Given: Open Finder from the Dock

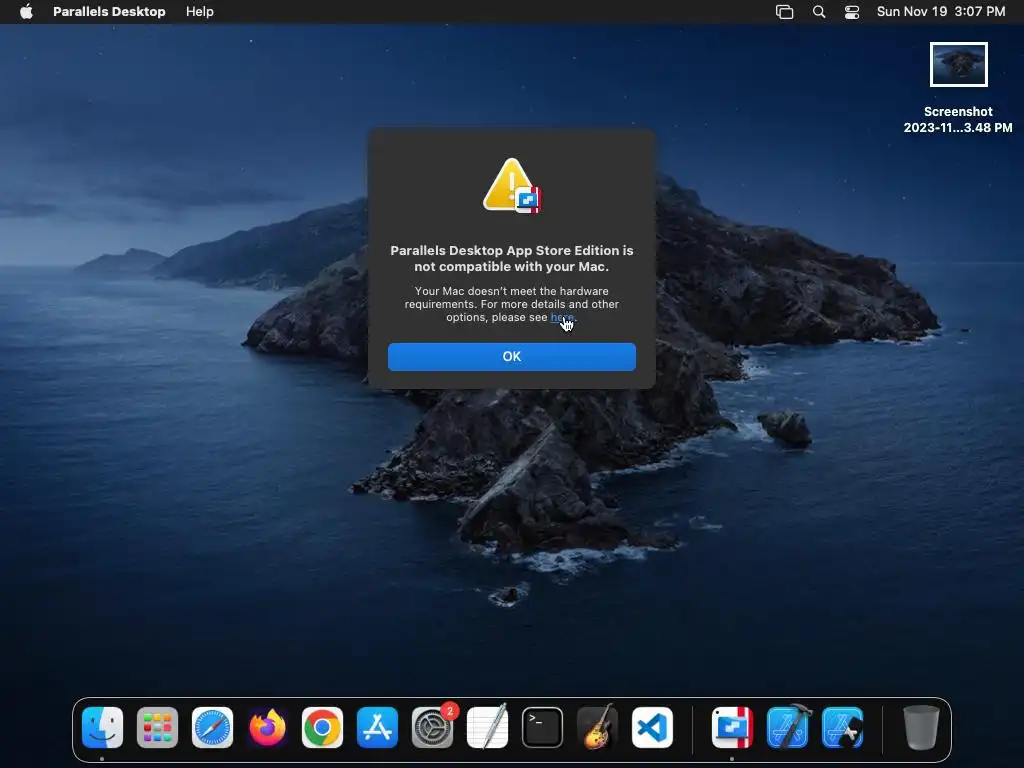Looking at the screenshot, I should [103, 727].
